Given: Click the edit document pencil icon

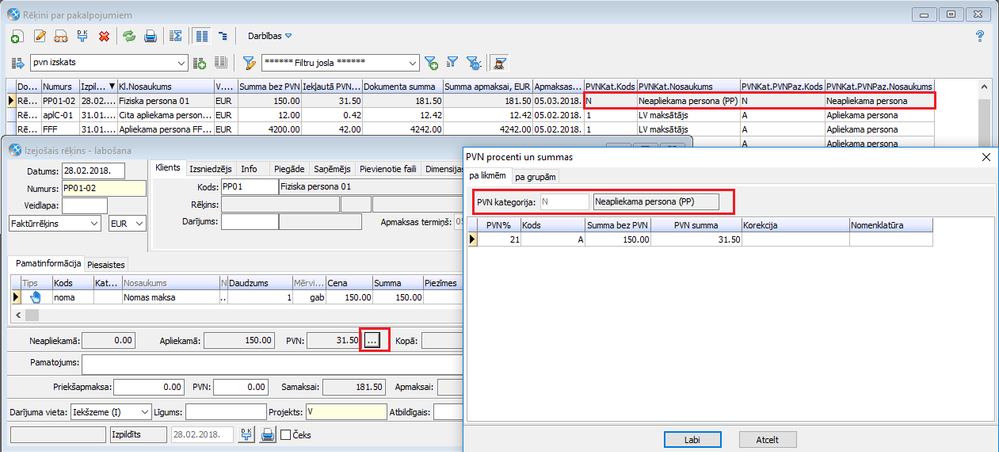Looking at the screenshot, I should tap(40, 36).
